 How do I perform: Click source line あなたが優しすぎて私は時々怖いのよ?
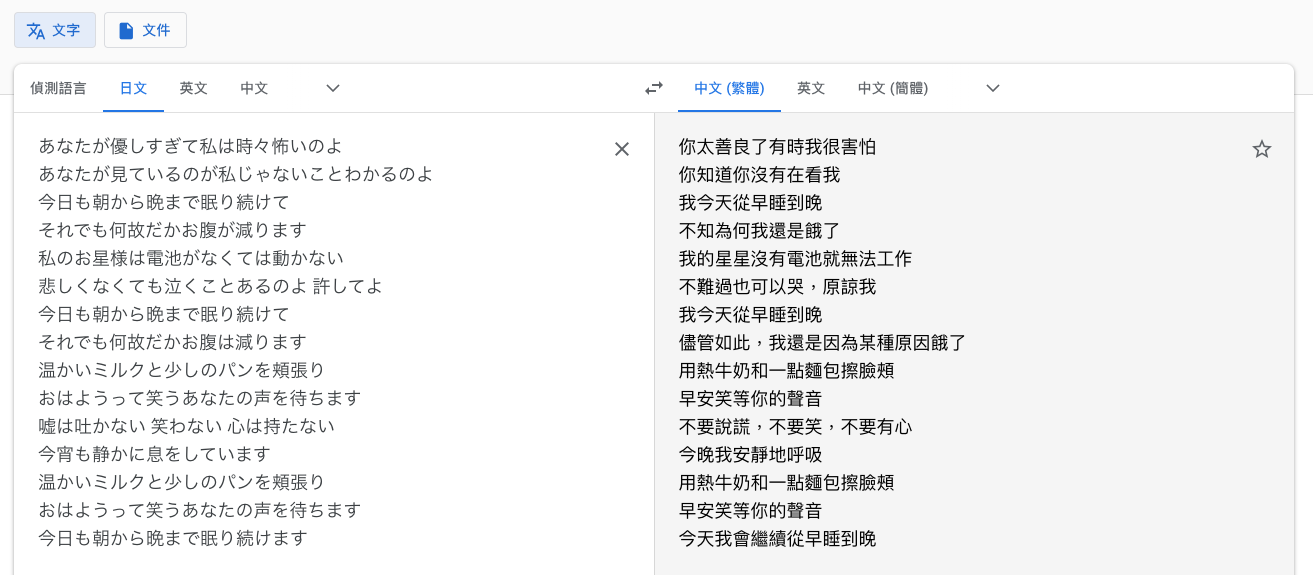point(191,146)
